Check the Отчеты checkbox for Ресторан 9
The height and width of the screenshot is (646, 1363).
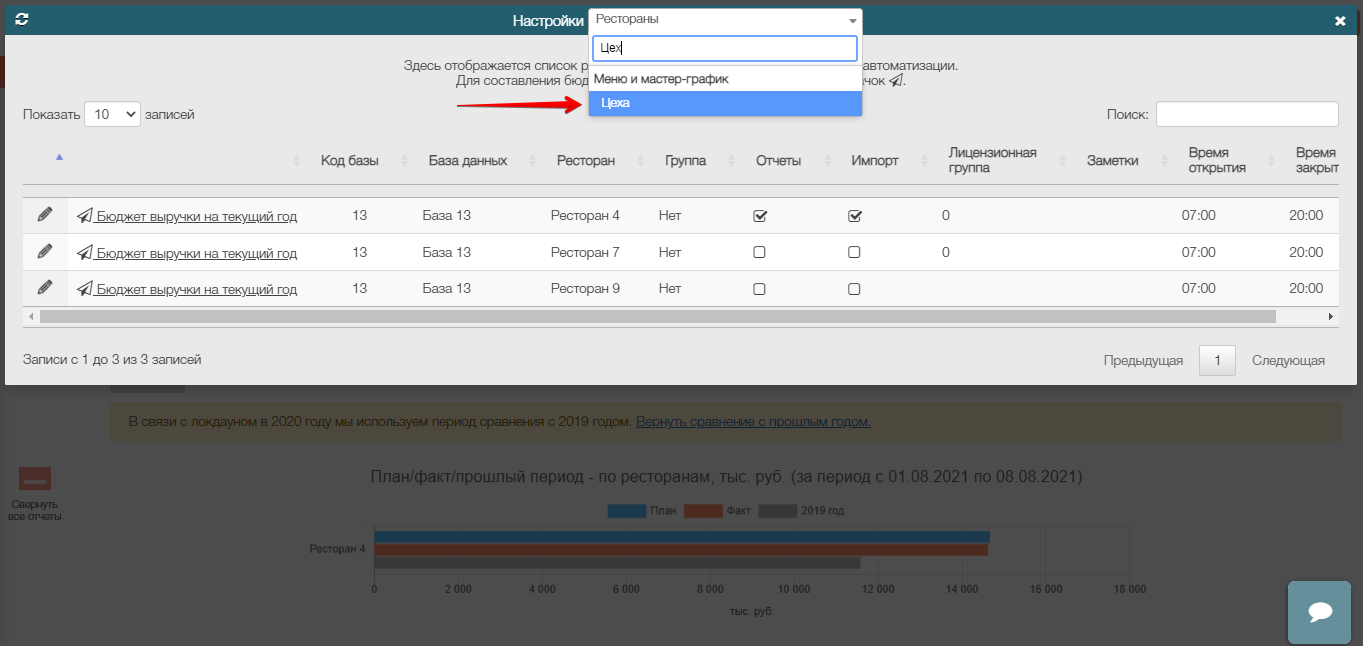pyautogui.click(x=759, y=289)
